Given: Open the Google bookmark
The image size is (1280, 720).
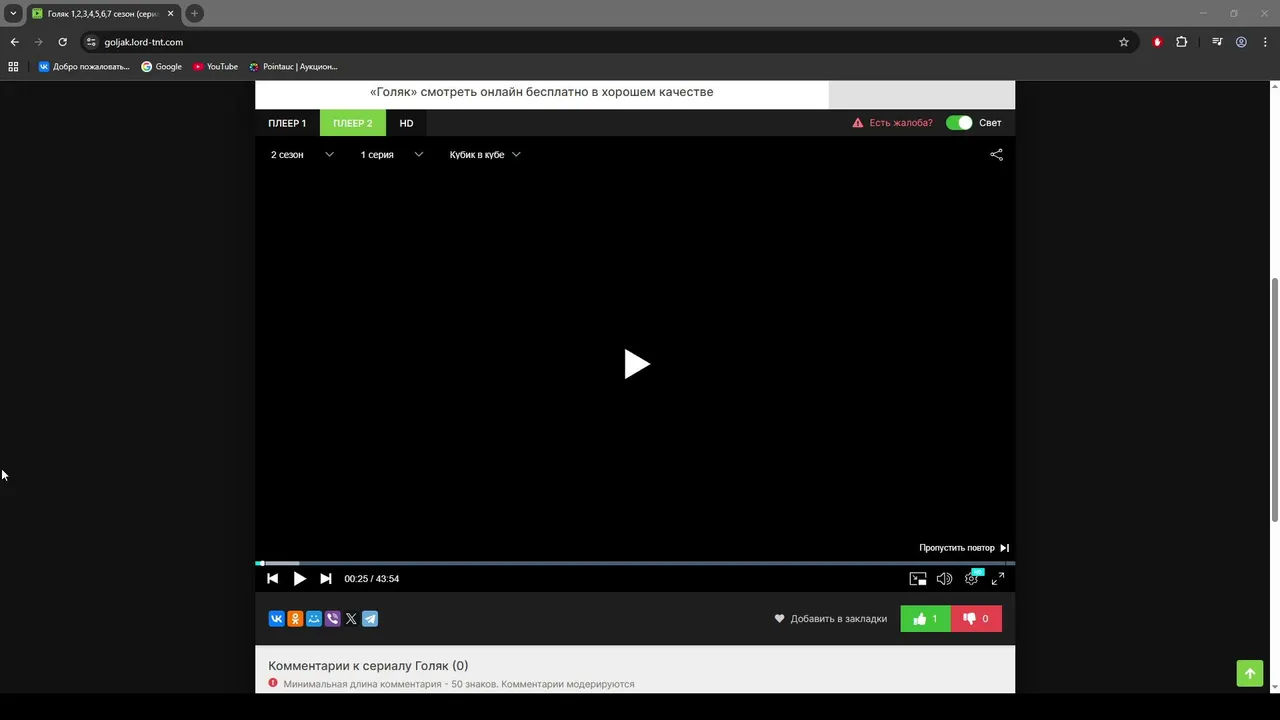Looking at the screenshot, I should [162, 67].
